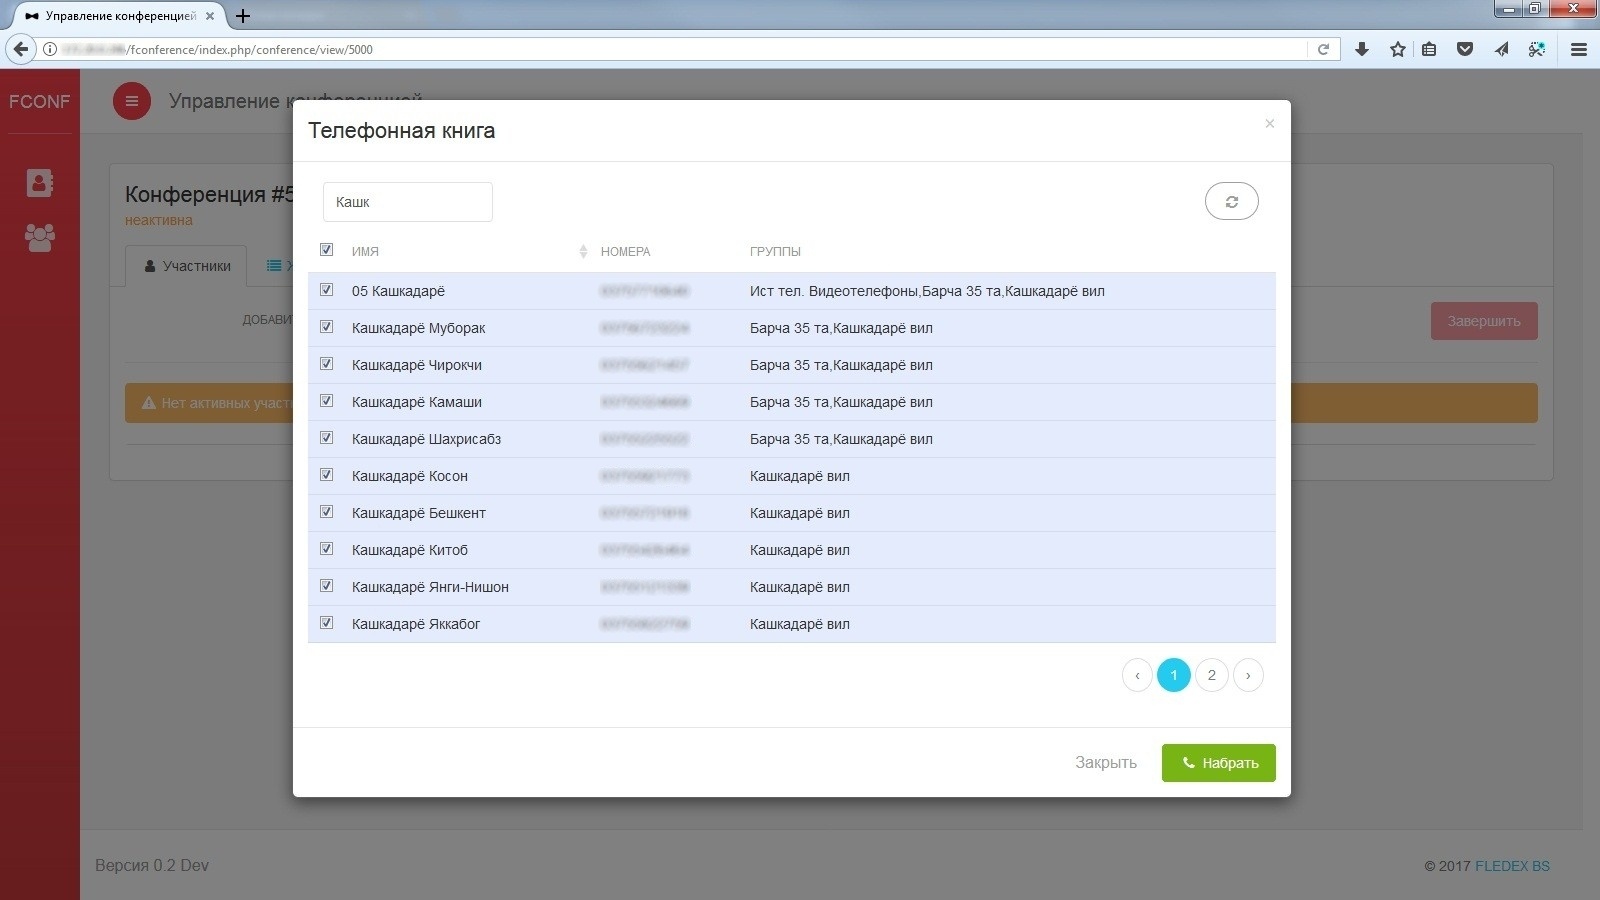1600x900 pixels.
Task: Select the Кашкадарё Муборак name
Action: tap(418, 328)
